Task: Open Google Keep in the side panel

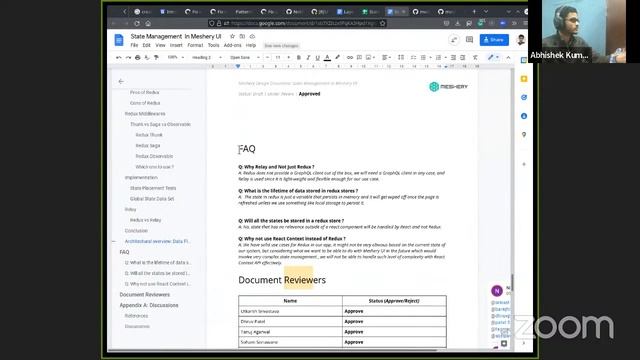Action: 524,79
